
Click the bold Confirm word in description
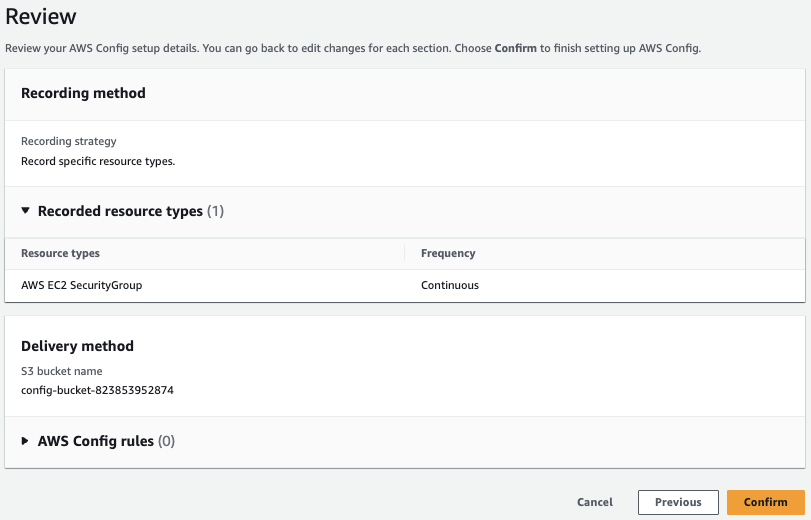pyautogui.click(x=516, y=48)
